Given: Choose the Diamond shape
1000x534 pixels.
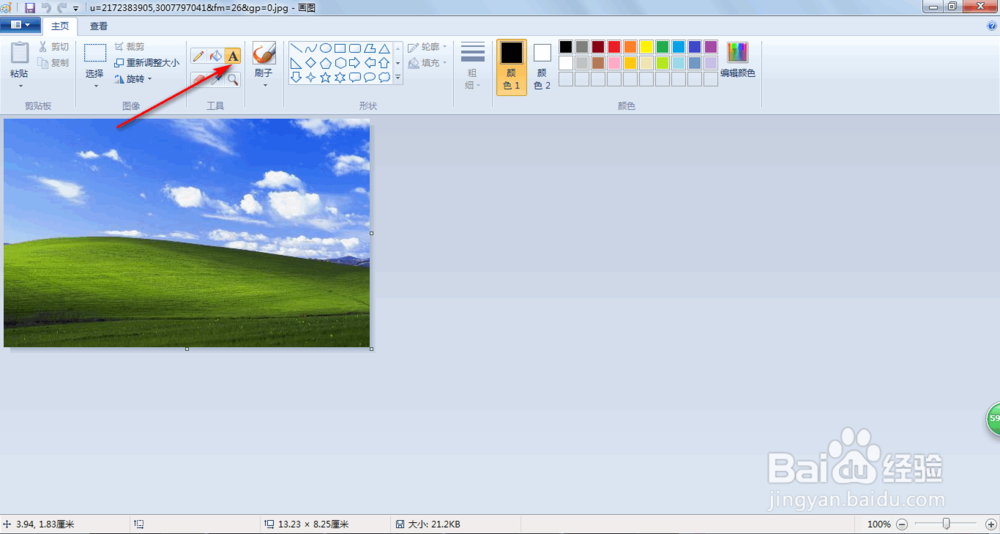Looking at the screenshot, I should 311,63.
